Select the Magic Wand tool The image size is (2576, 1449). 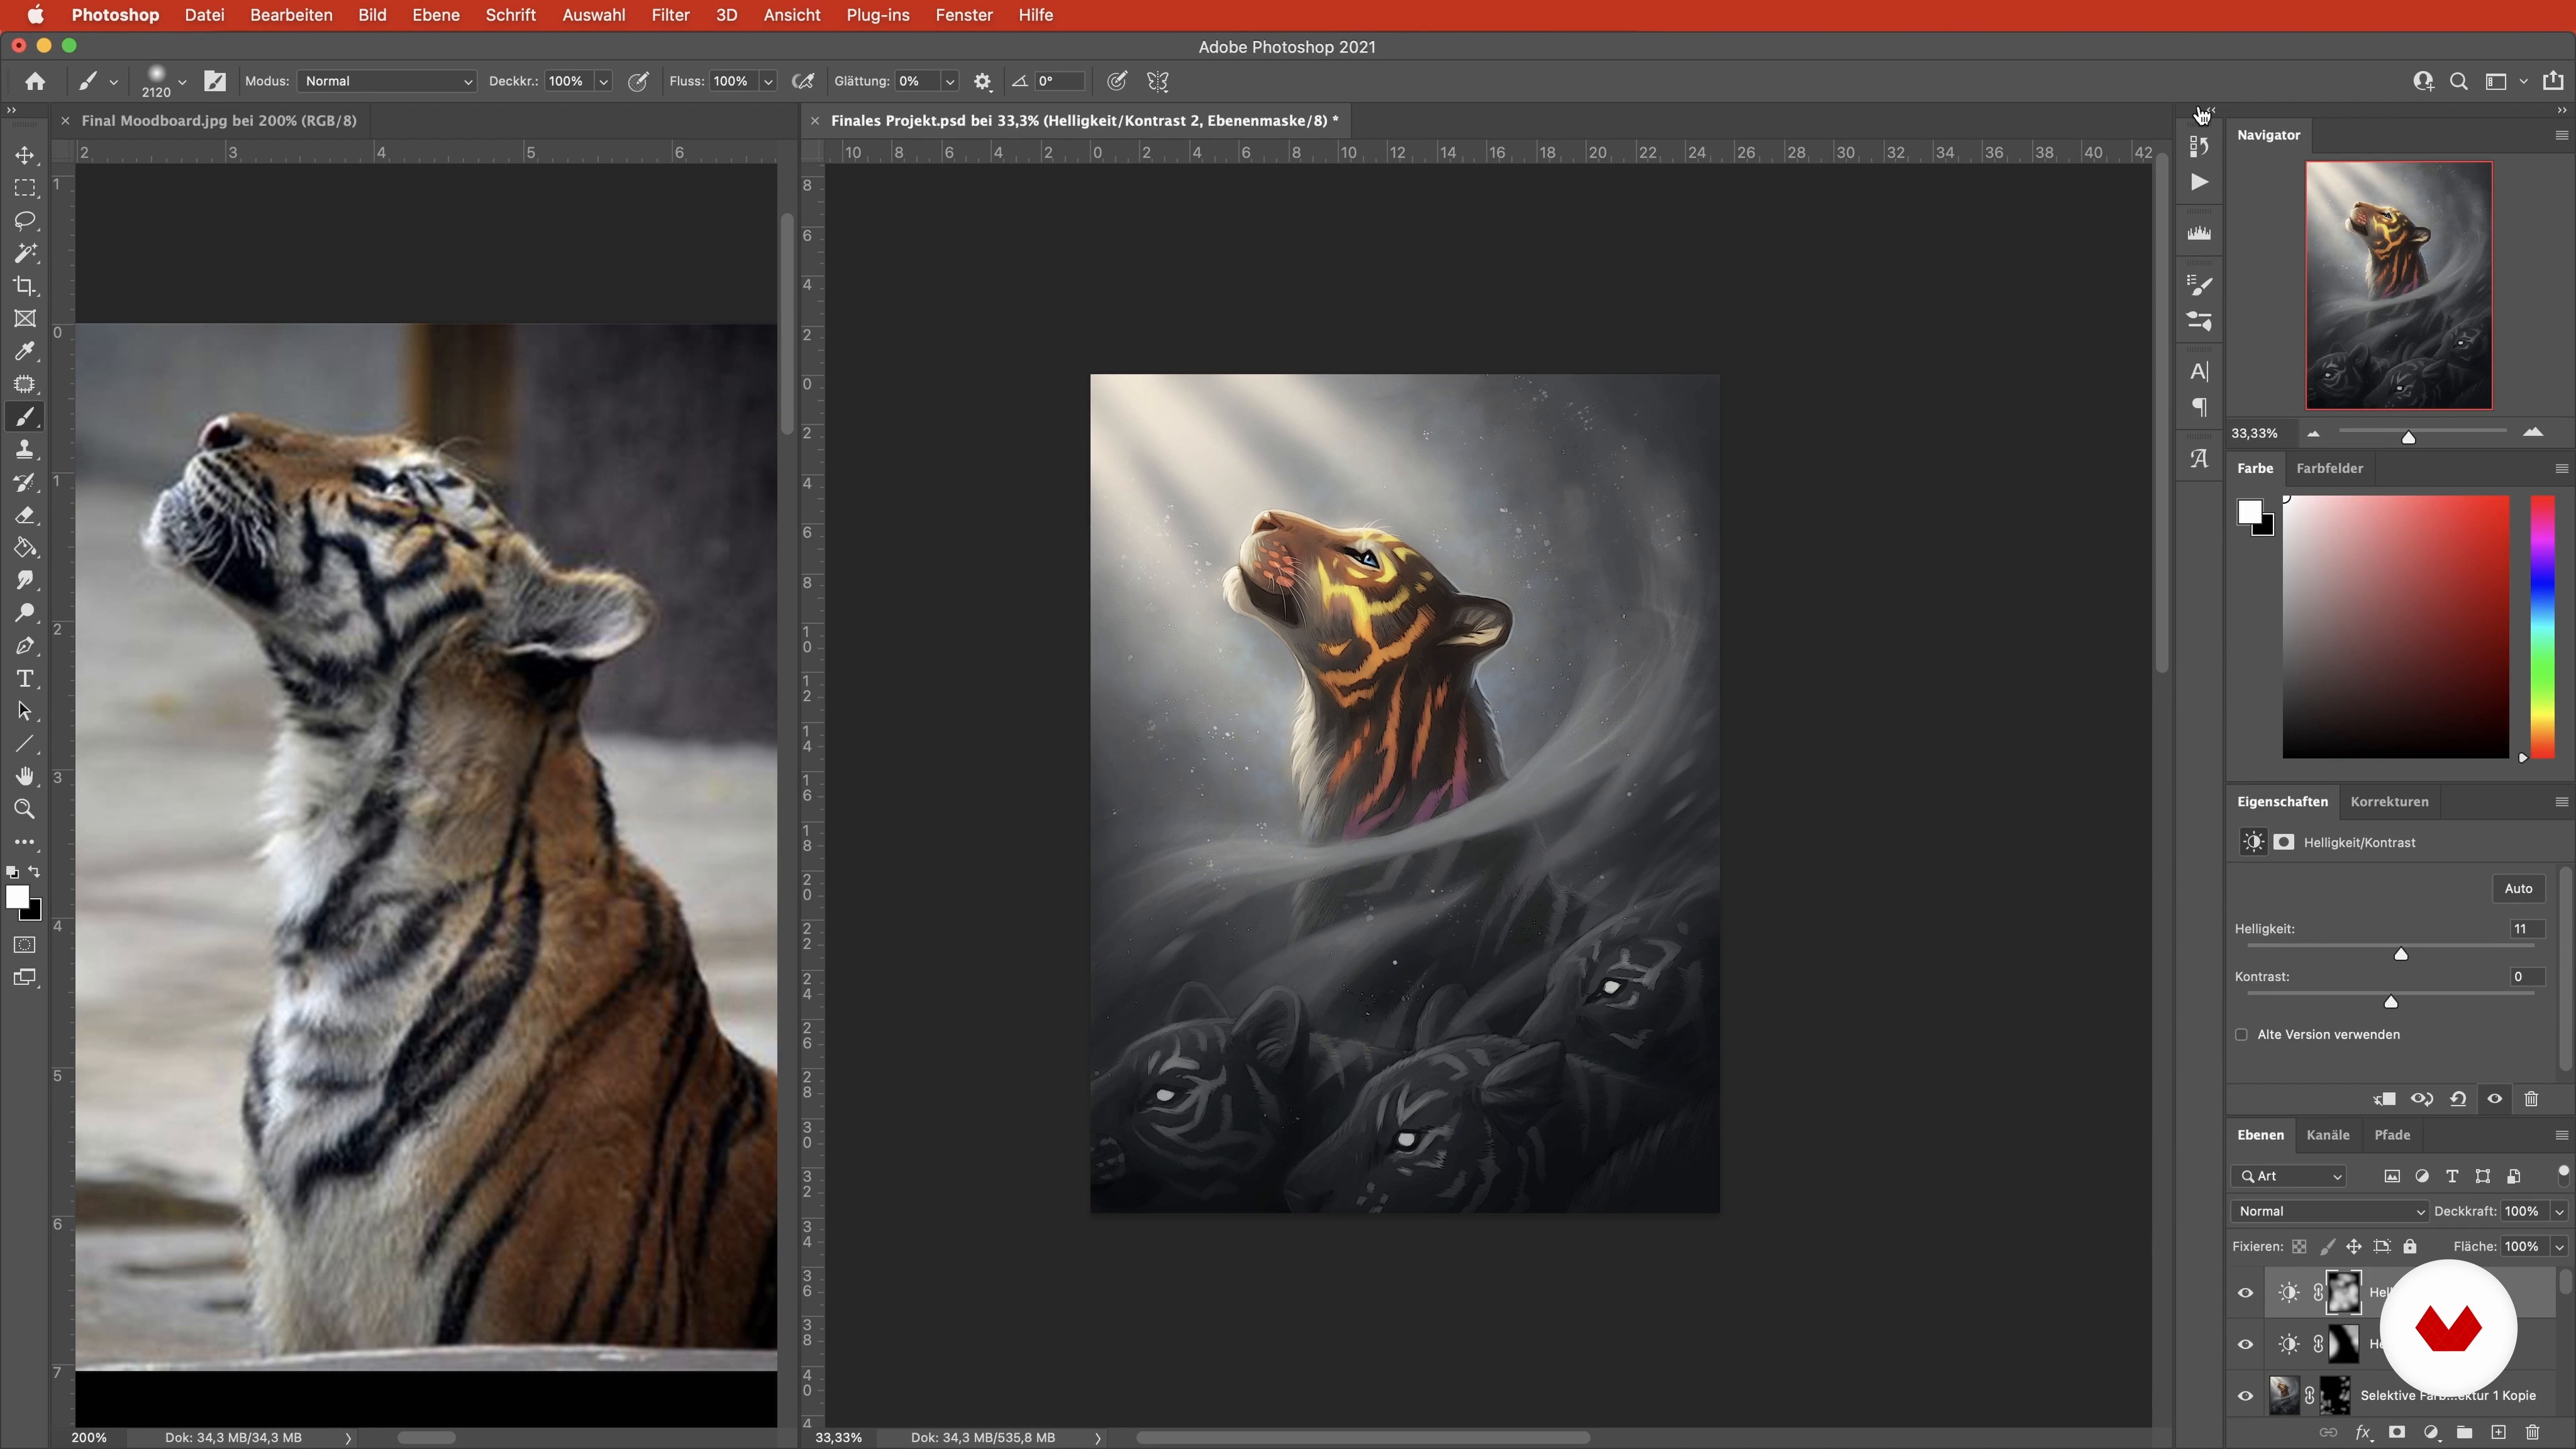point(25,253)
